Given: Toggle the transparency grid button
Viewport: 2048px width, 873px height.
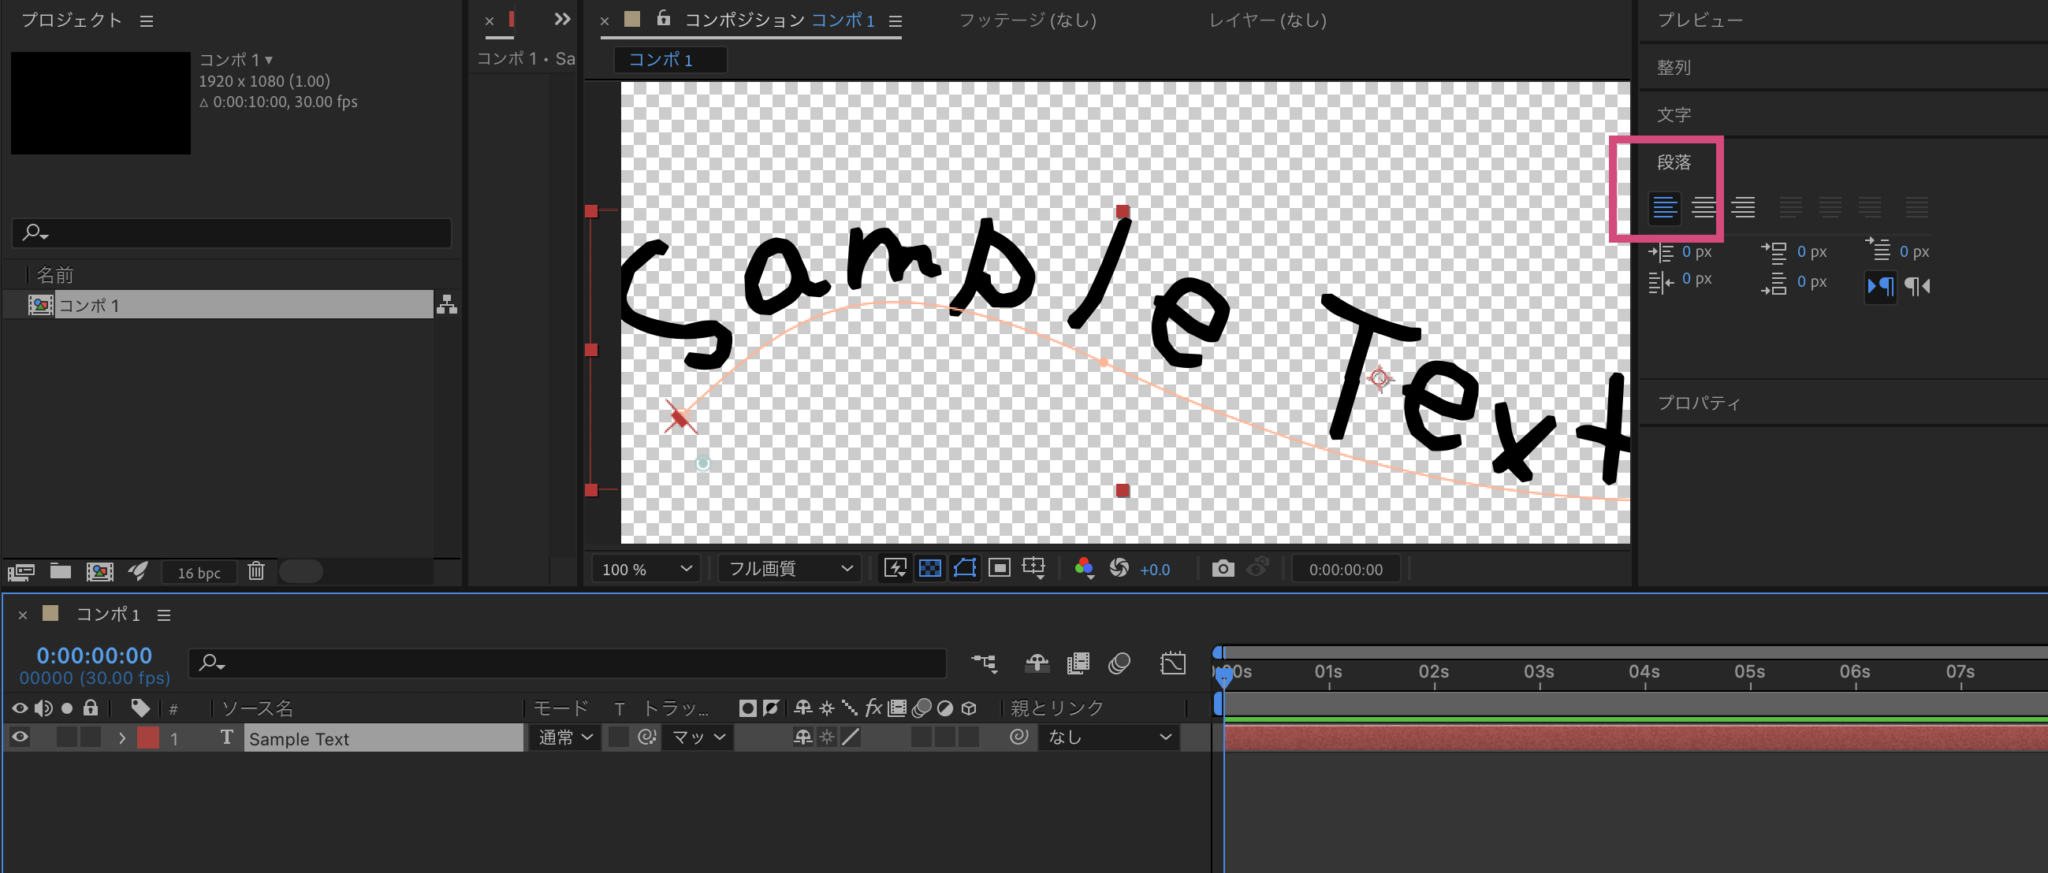Looking at the screenshot, I should (930, 569).
